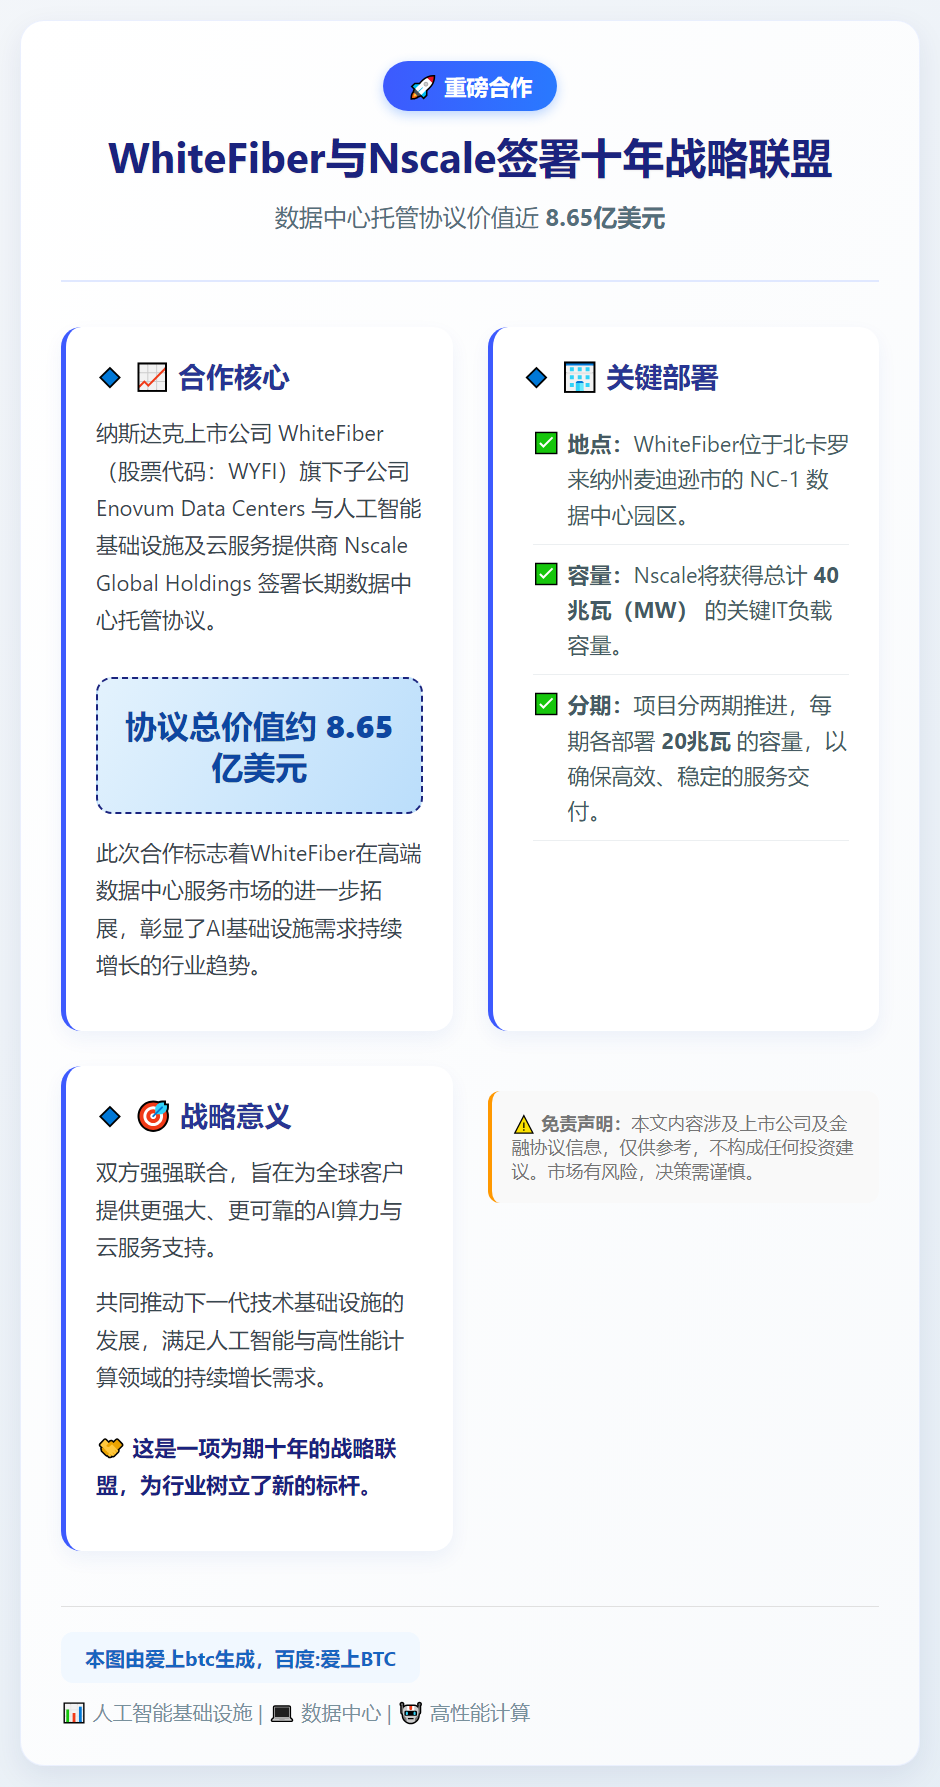Click the blue diamond before 战略意义
This screenshot has width=940, height=1787.
pos(110,1116)
